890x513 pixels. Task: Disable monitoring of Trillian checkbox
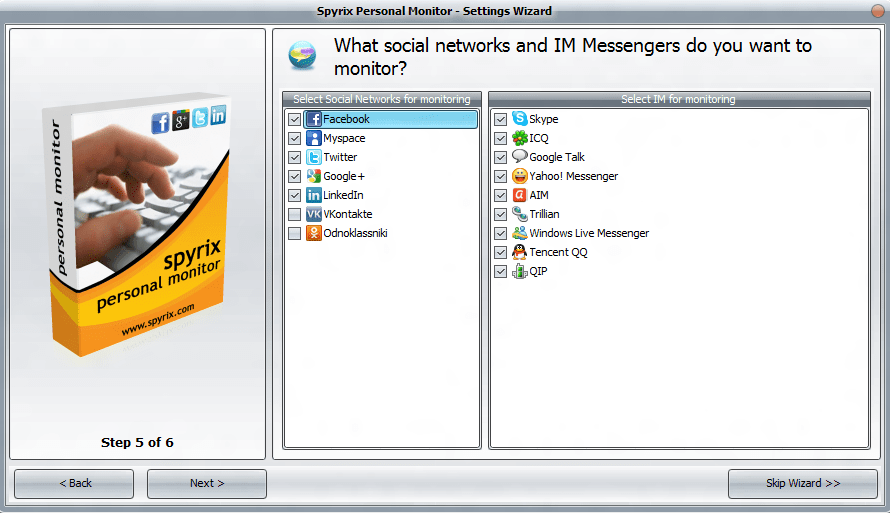500,215
